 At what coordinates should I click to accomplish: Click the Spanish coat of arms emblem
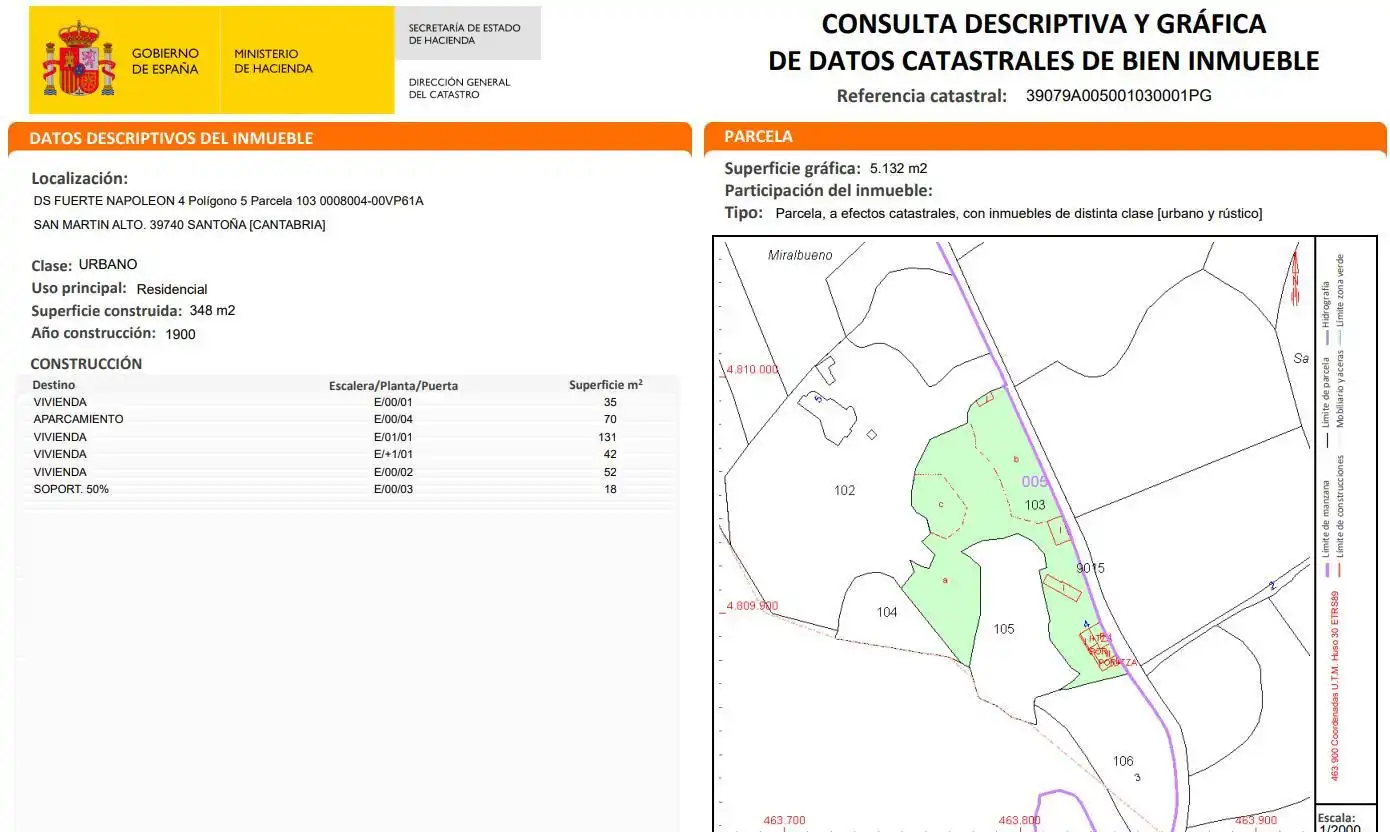coord(79,60)
